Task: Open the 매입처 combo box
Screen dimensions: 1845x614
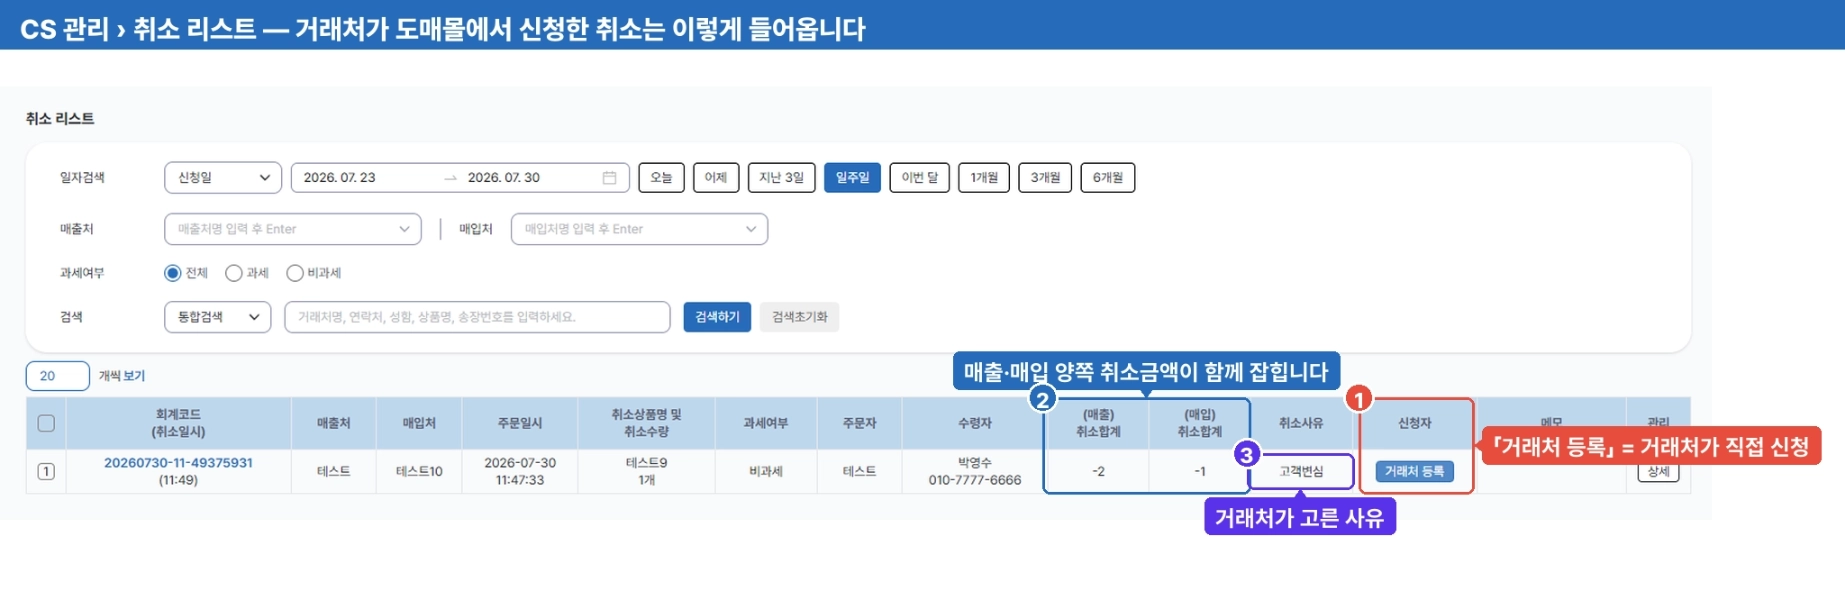Action: [639, 229]
